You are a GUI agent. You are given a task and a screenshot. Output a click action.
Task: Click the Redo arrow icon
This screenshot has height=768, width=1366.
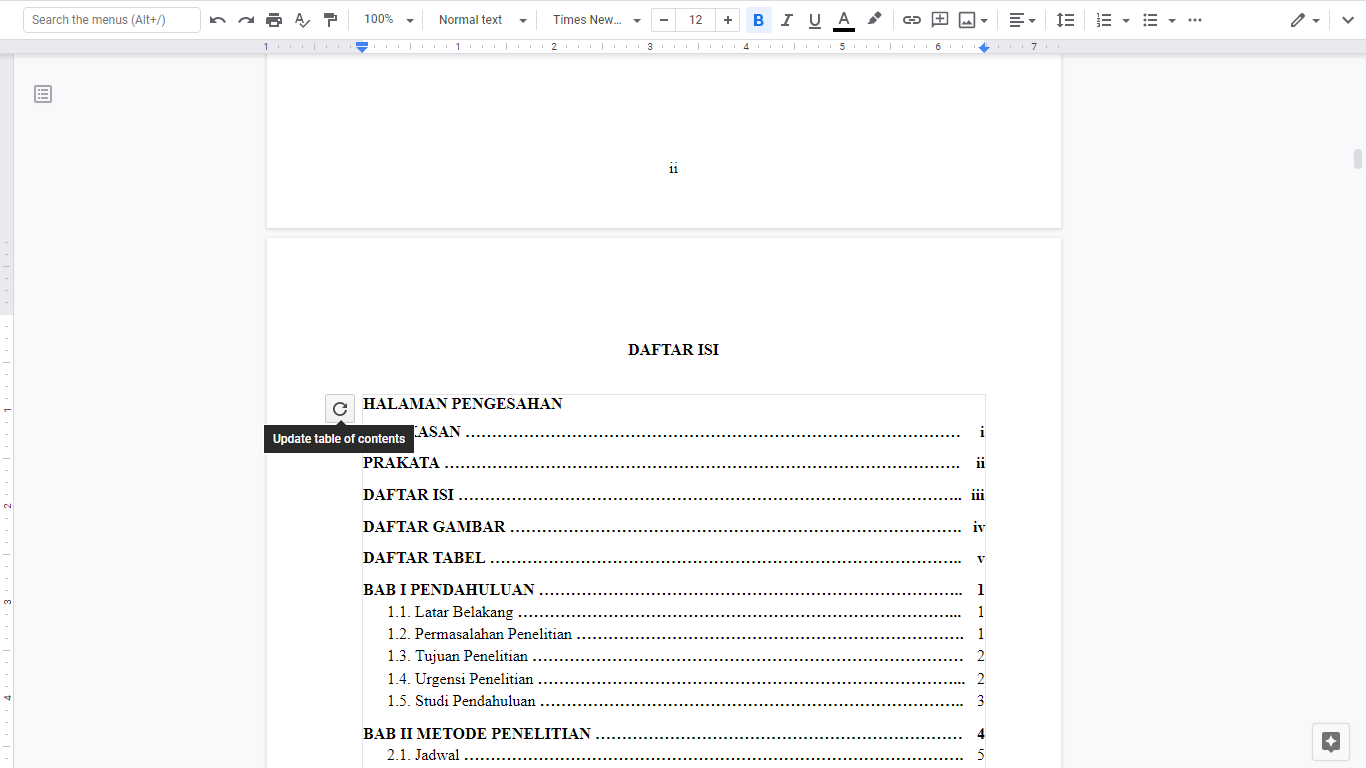(246, 20)
